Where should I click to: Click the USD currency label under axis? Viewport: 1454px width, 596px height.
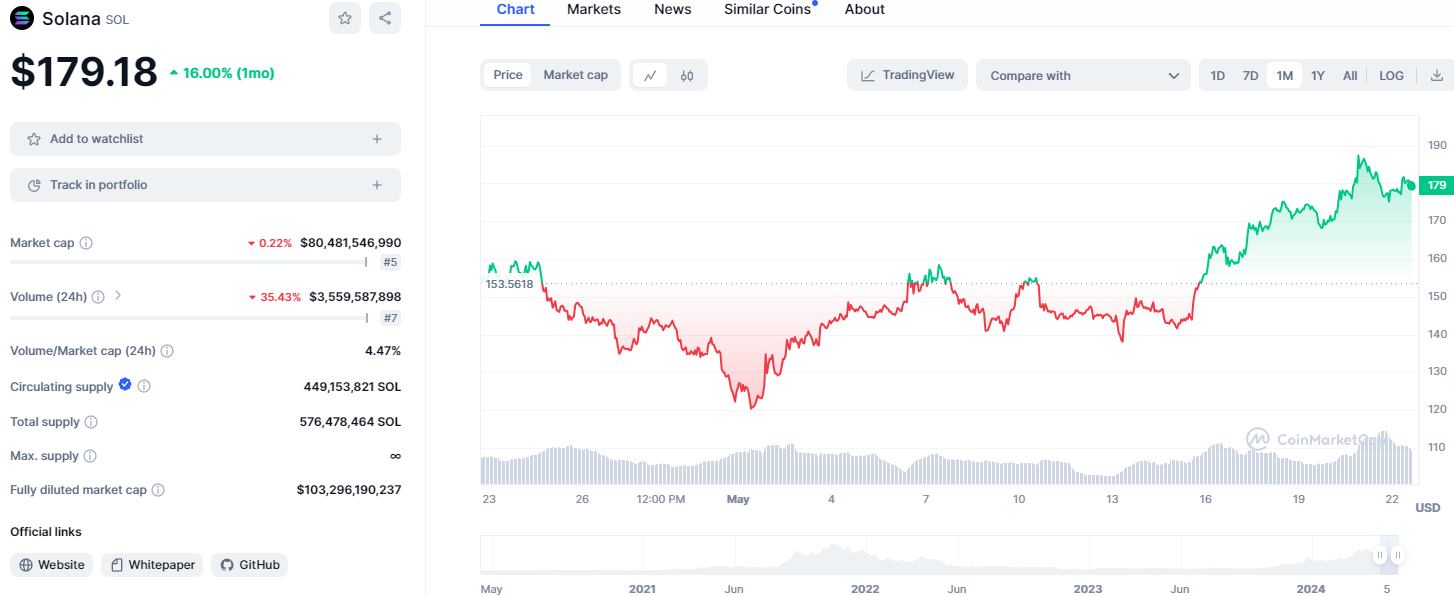1428,508
